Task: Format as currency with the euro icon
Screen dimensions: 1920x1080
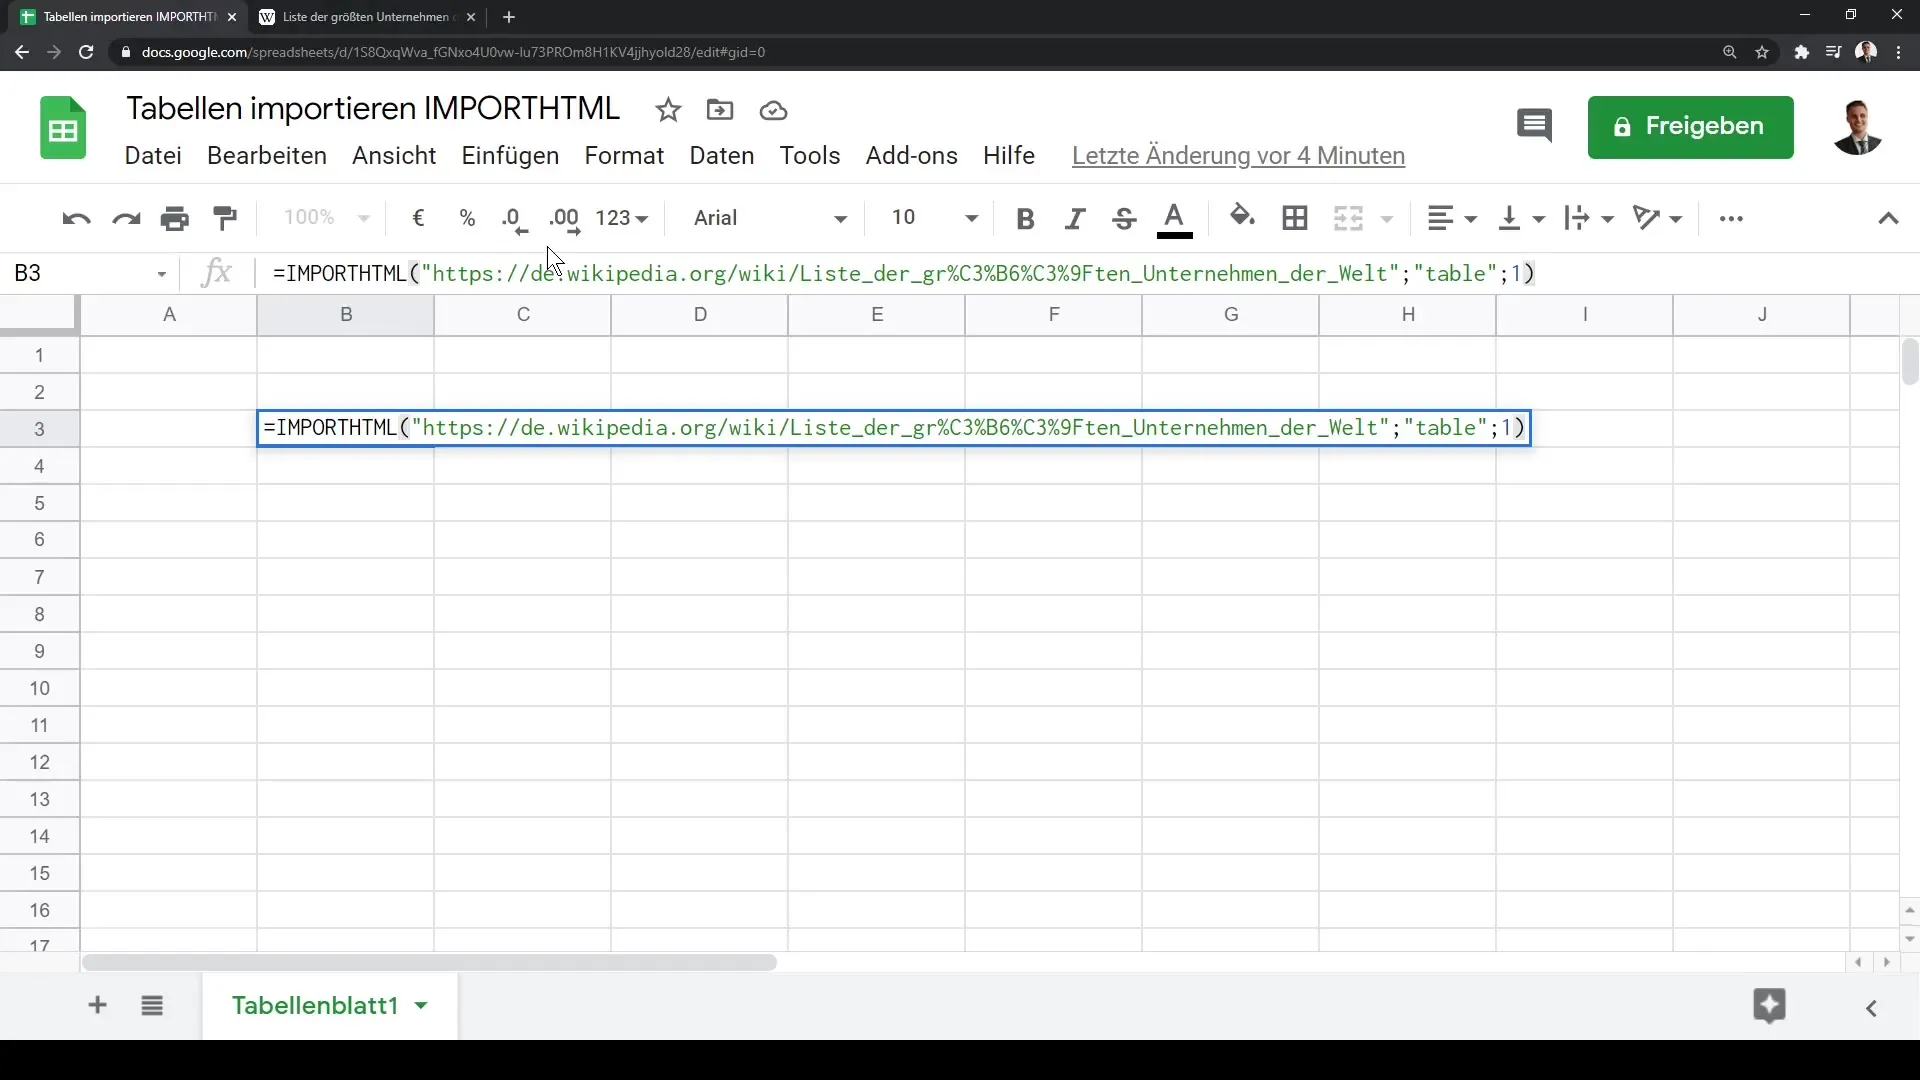Action: pyautogui.click(x=419, y=218)
